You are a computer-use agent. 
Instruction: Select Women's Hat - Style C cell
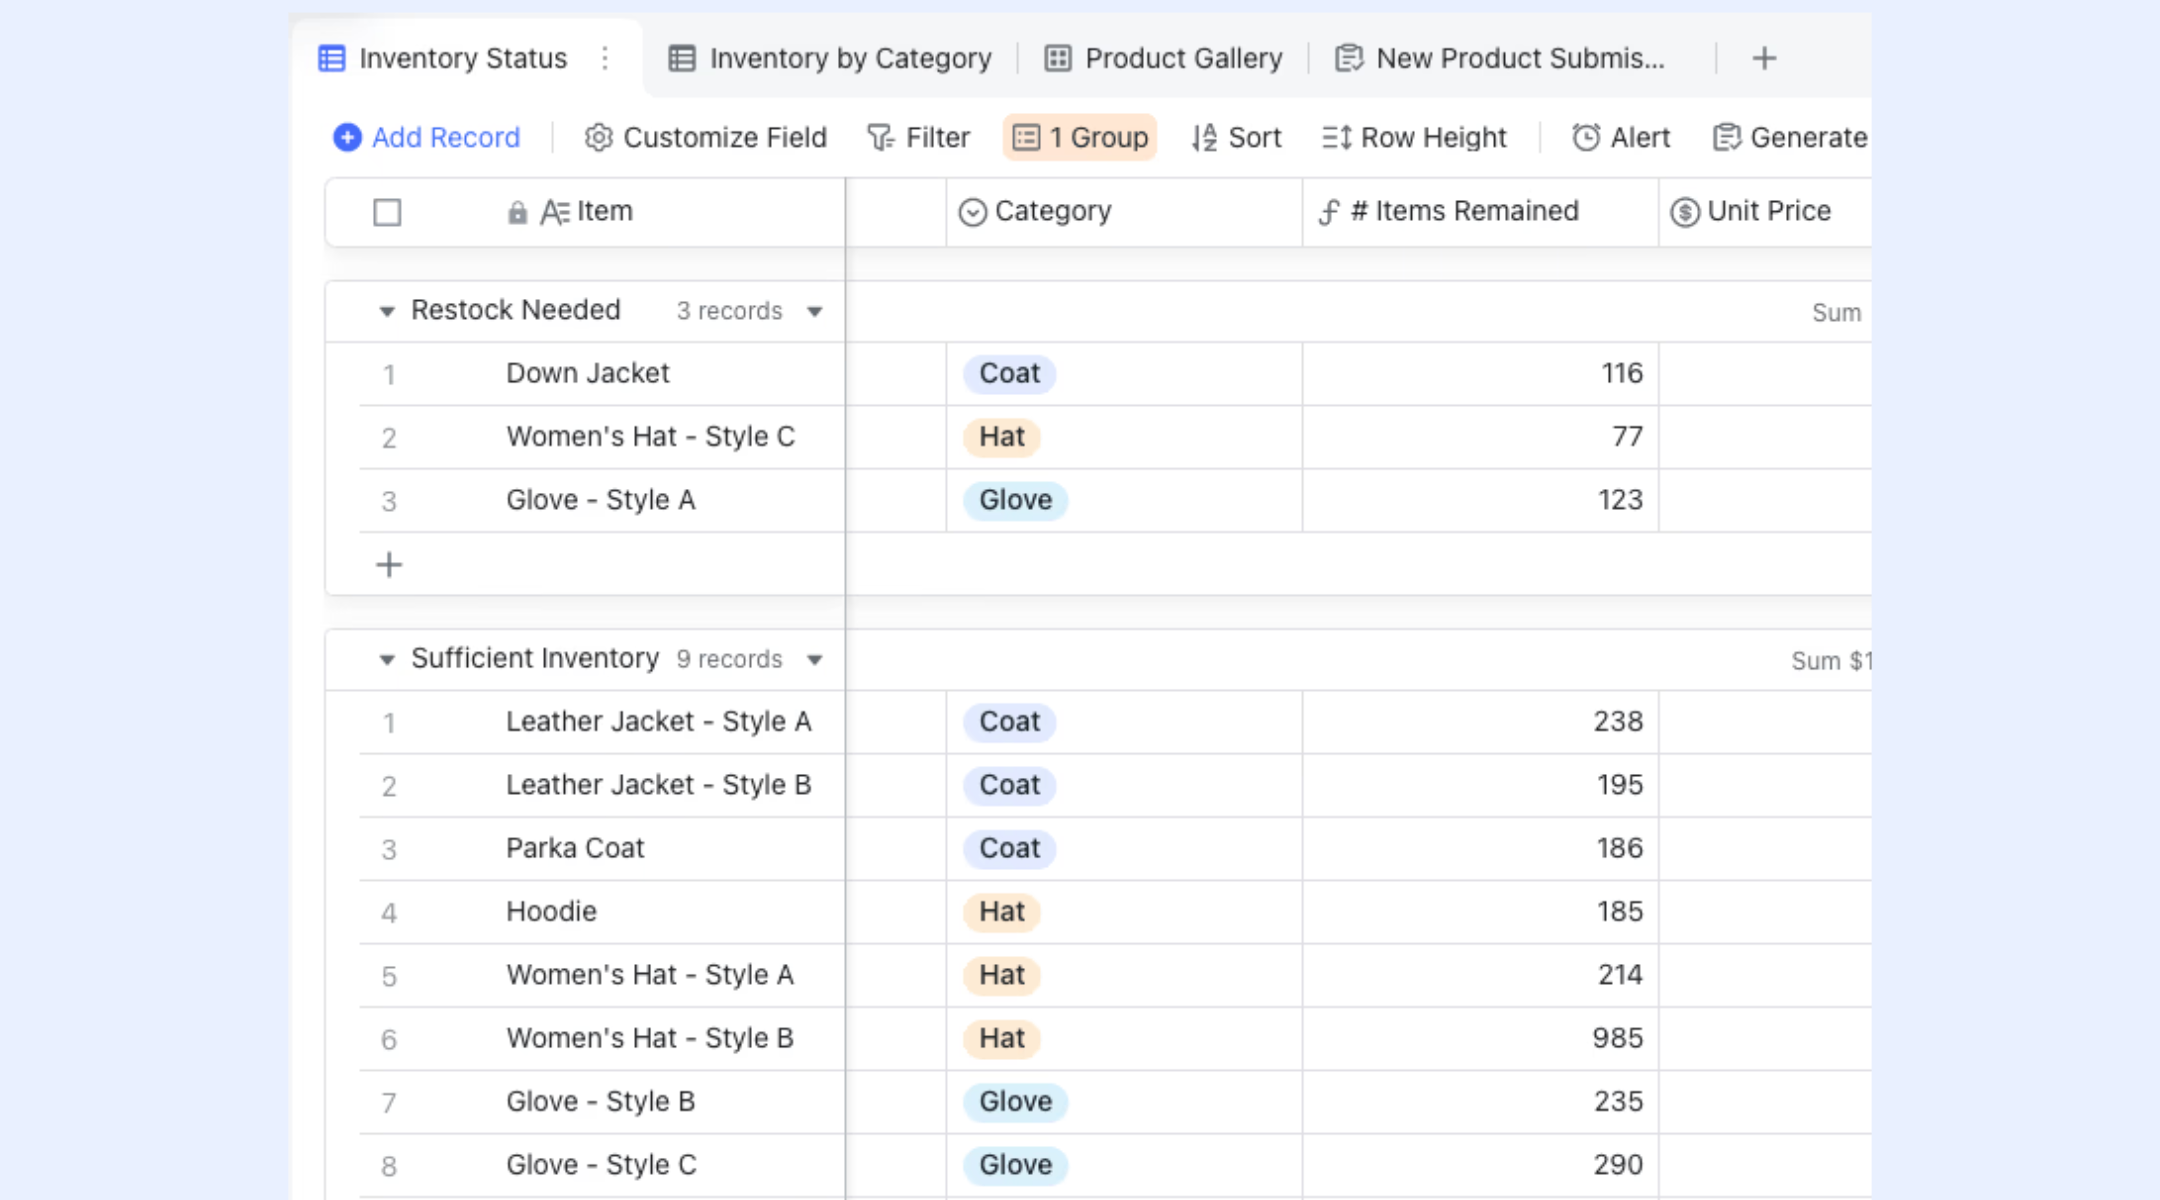[650, 437]
